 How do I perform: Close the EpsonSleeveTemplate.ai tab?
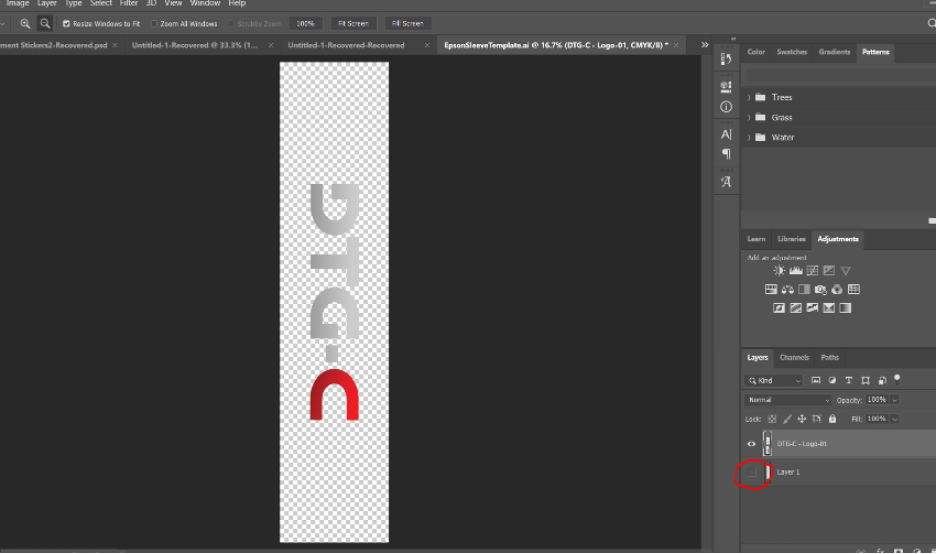coord(676,45)
